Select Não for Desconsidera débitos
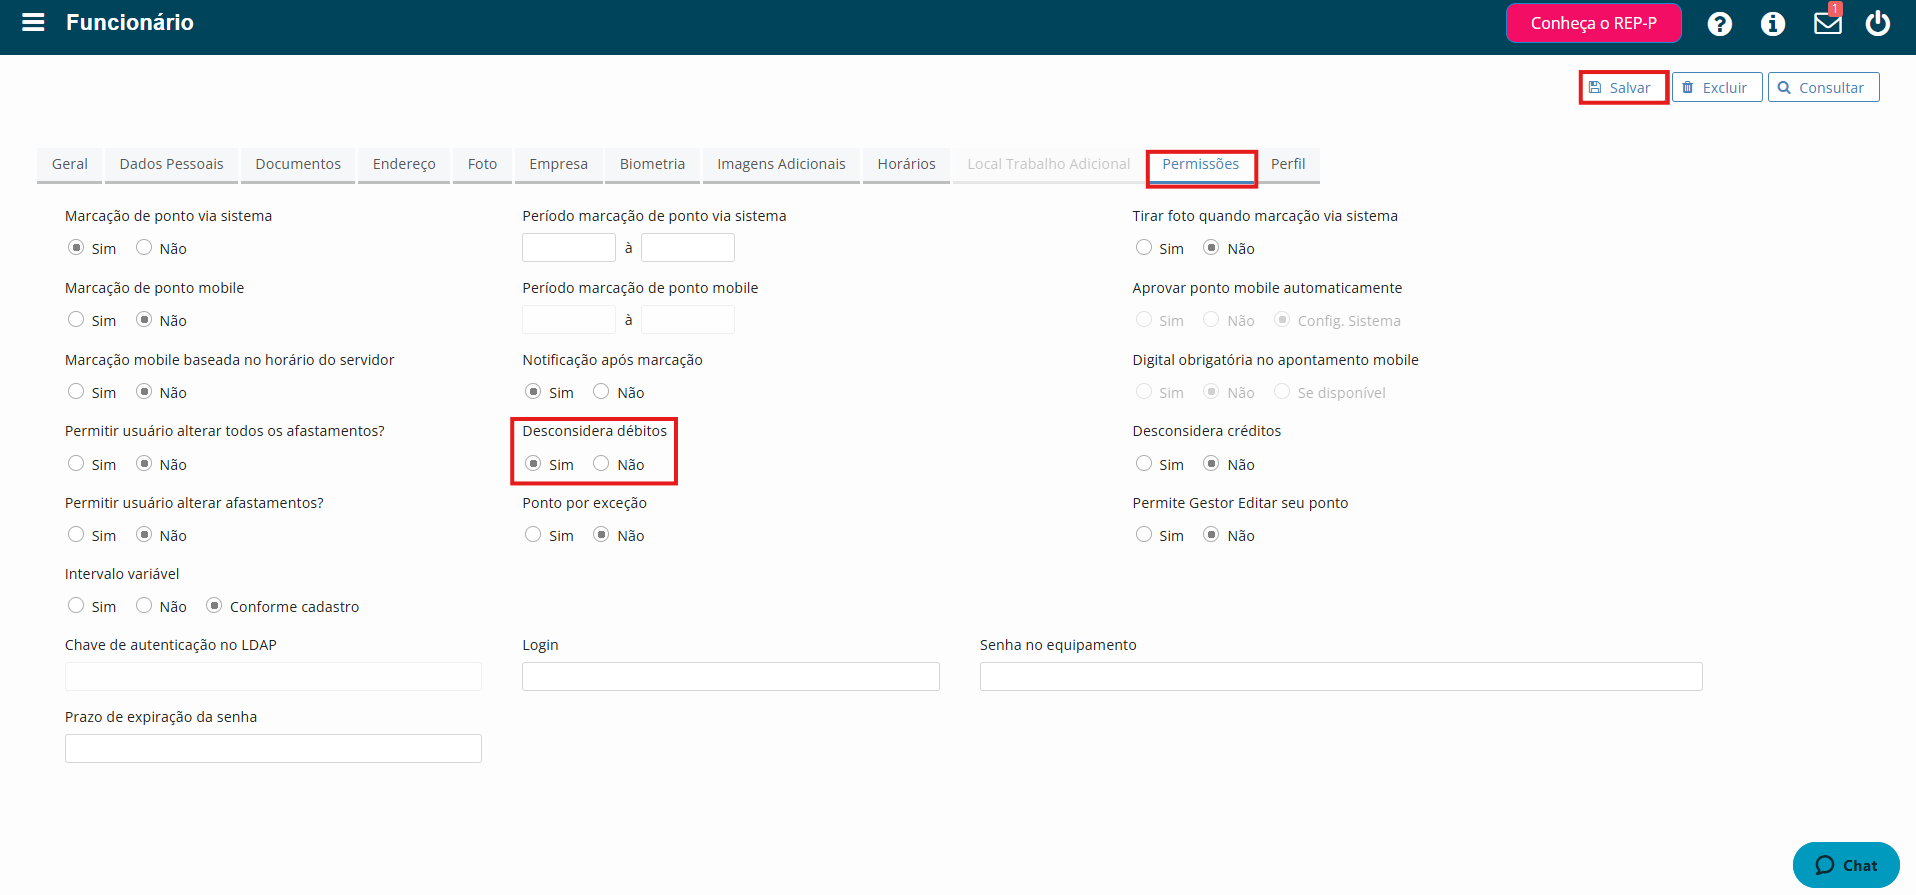Image resolution: width=1916 pixels, height=895 pixels. coord(601,463)
